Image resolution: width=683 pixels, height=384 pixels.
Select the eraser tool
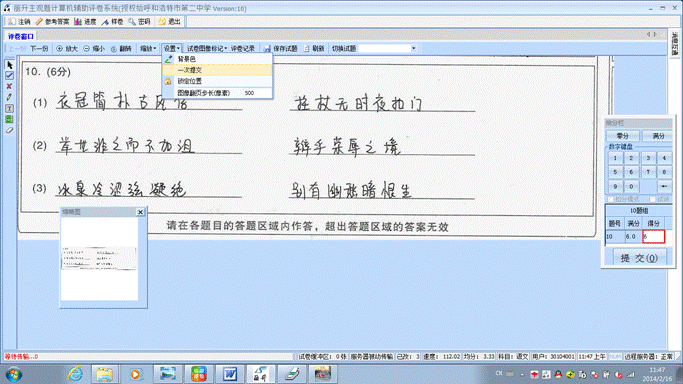coord(9,130)
